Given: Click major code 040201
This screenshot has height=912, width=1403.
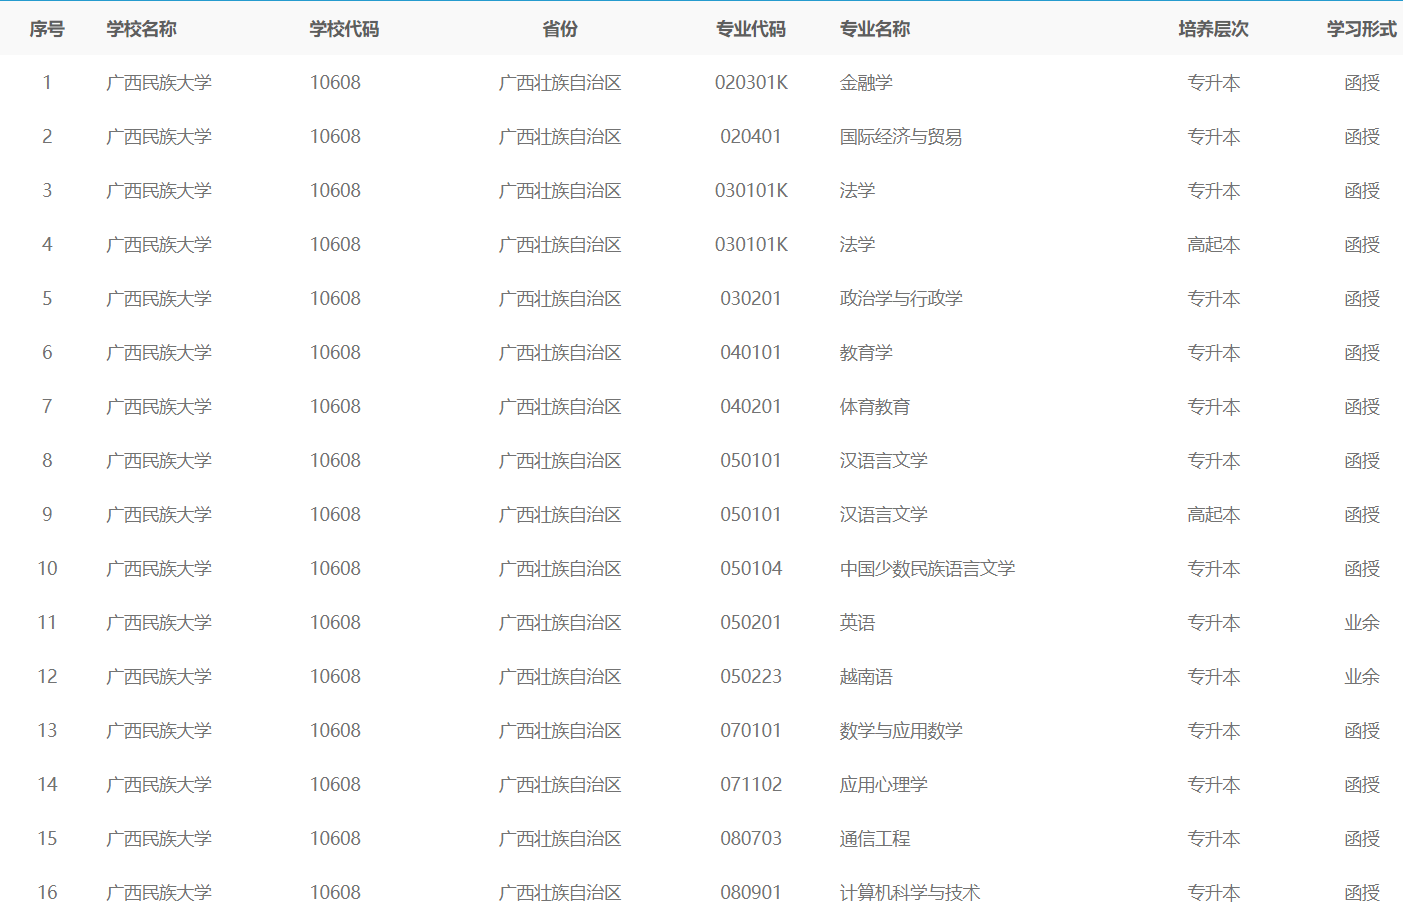Looking at the screenshot, I should pyautogui.click(x=751, y=407).
